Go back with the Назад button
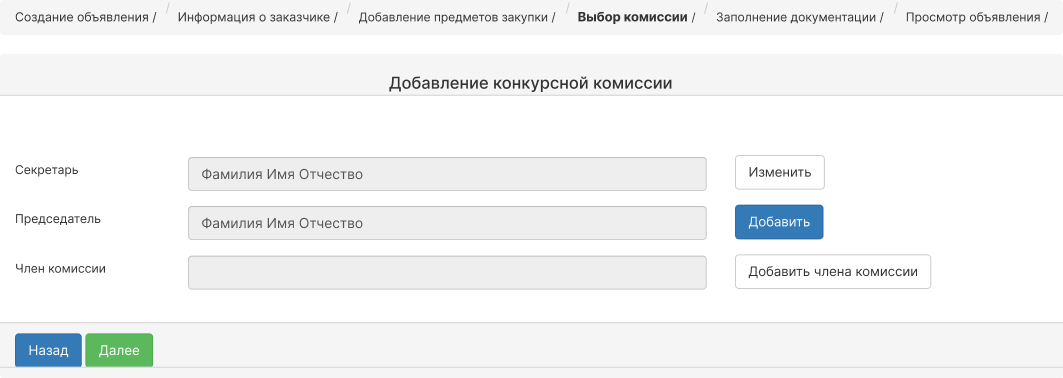 point(48,351)
